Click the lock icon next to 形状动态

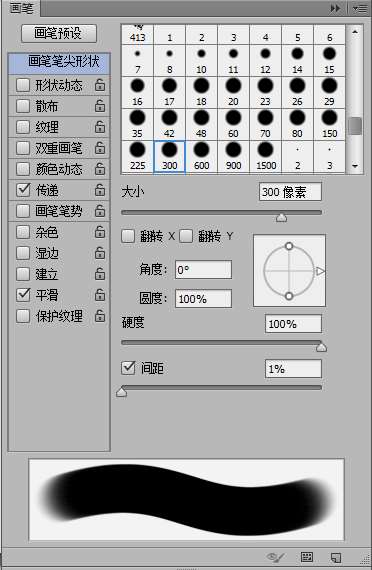100,85
